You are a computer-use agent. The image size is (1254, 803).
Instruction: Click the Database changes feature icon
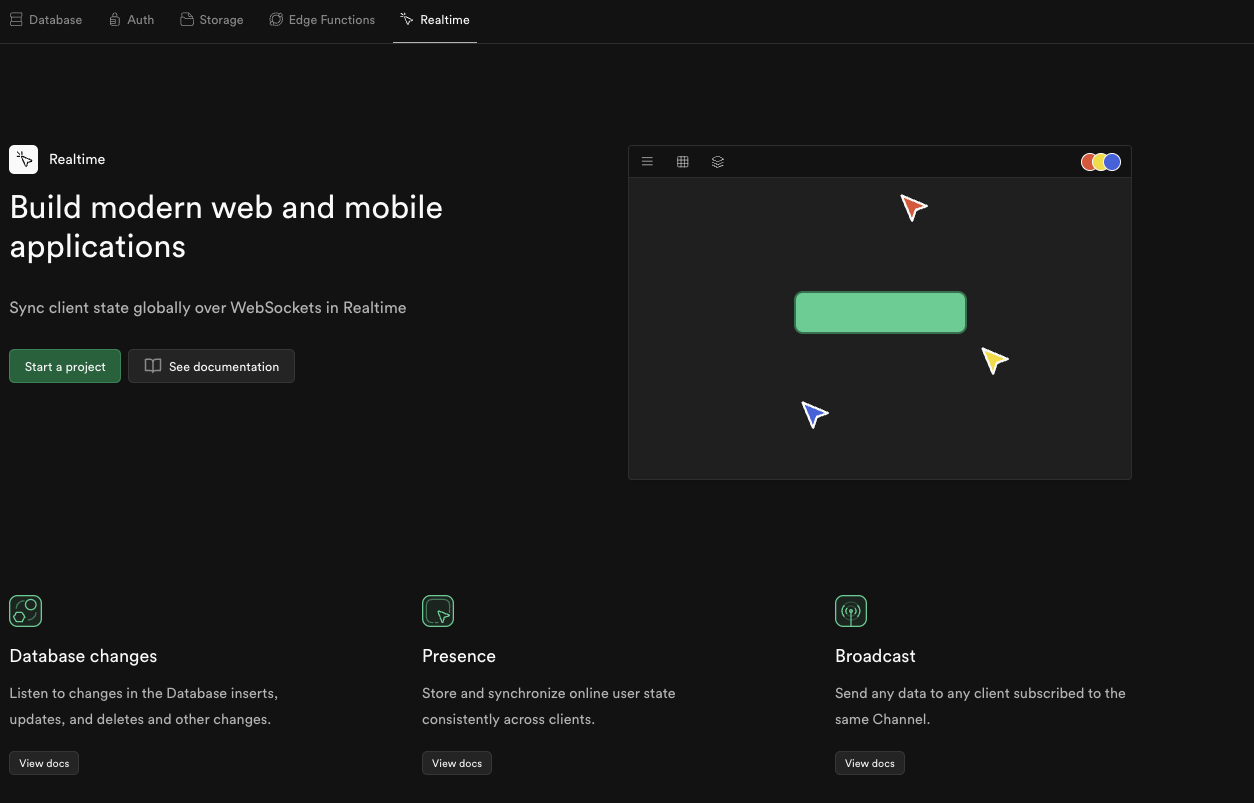25,611
